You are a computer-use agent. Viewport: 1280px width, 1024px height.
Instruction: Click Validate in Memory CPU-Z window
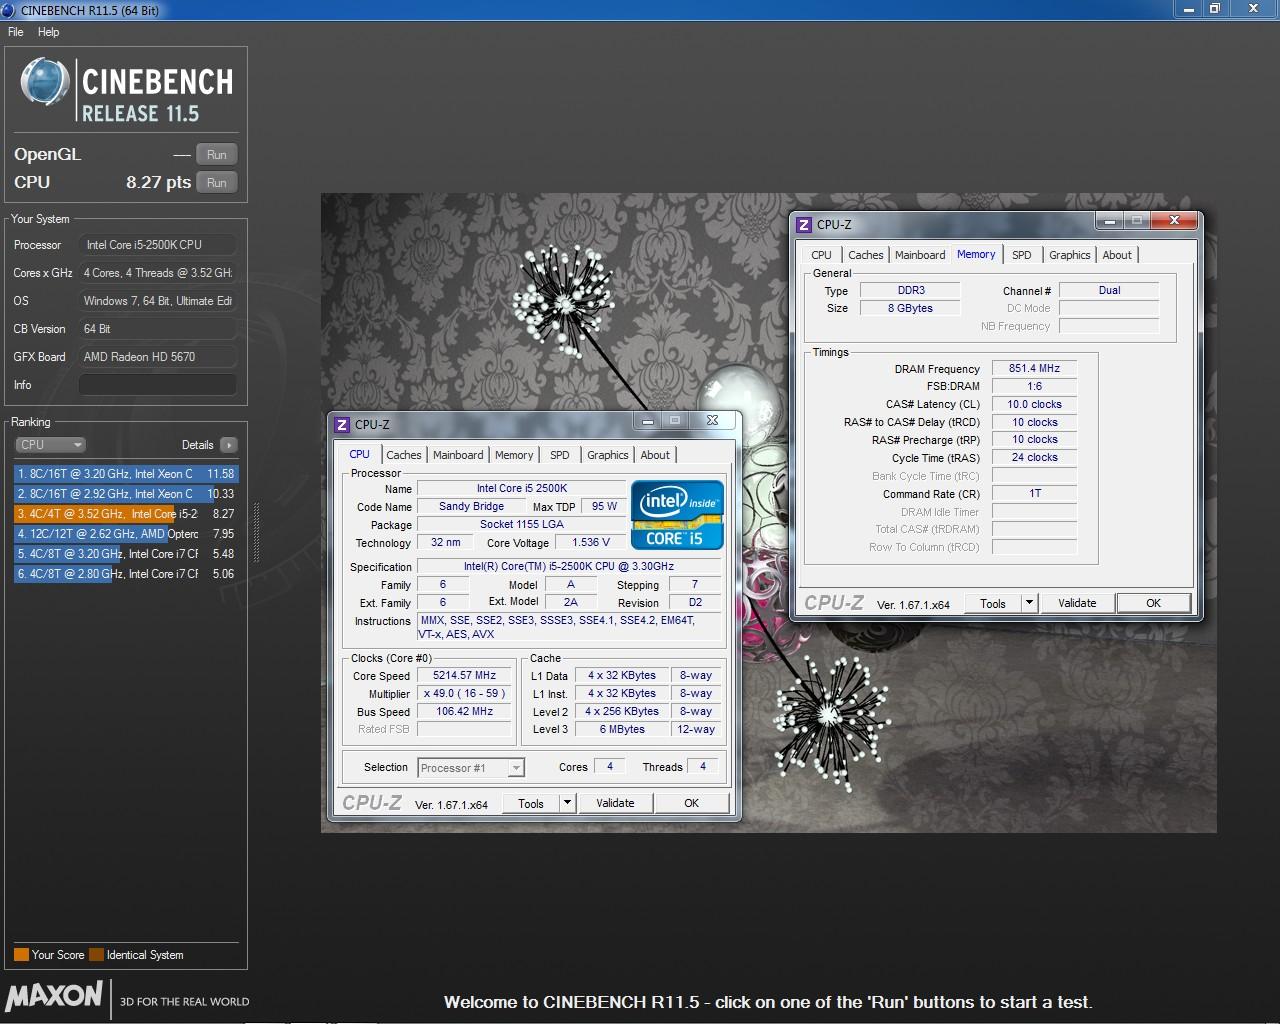tap(1077, 603)
